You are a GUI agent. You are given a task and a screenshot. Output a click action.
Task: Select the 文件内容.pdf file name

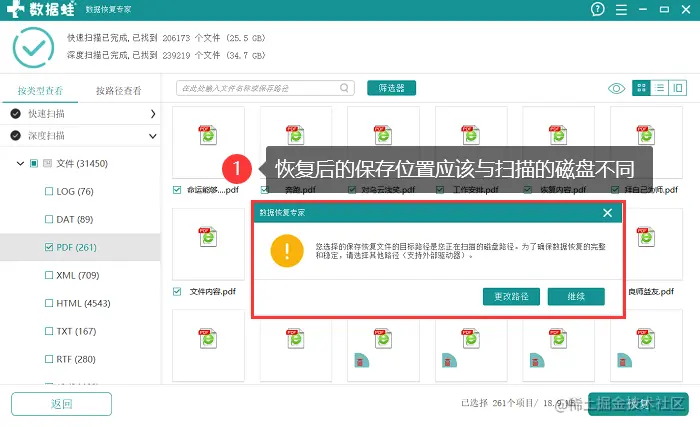point(212,292)
